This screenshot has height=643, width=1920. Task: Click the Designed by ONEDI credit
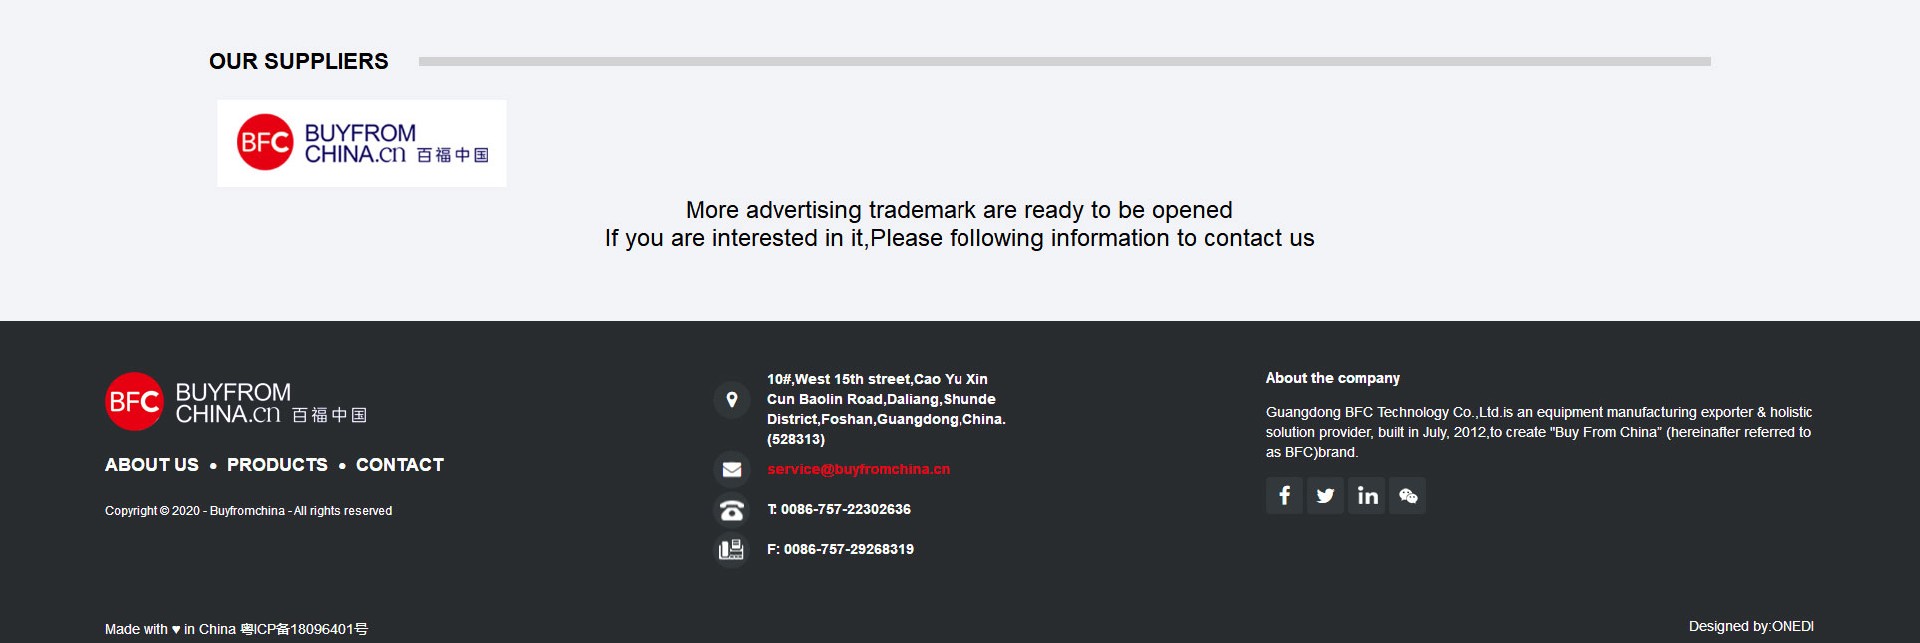coord(1751,627)
